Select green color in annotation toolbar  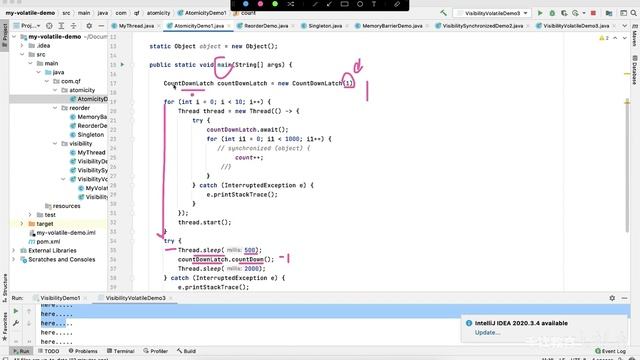[275, 4]
